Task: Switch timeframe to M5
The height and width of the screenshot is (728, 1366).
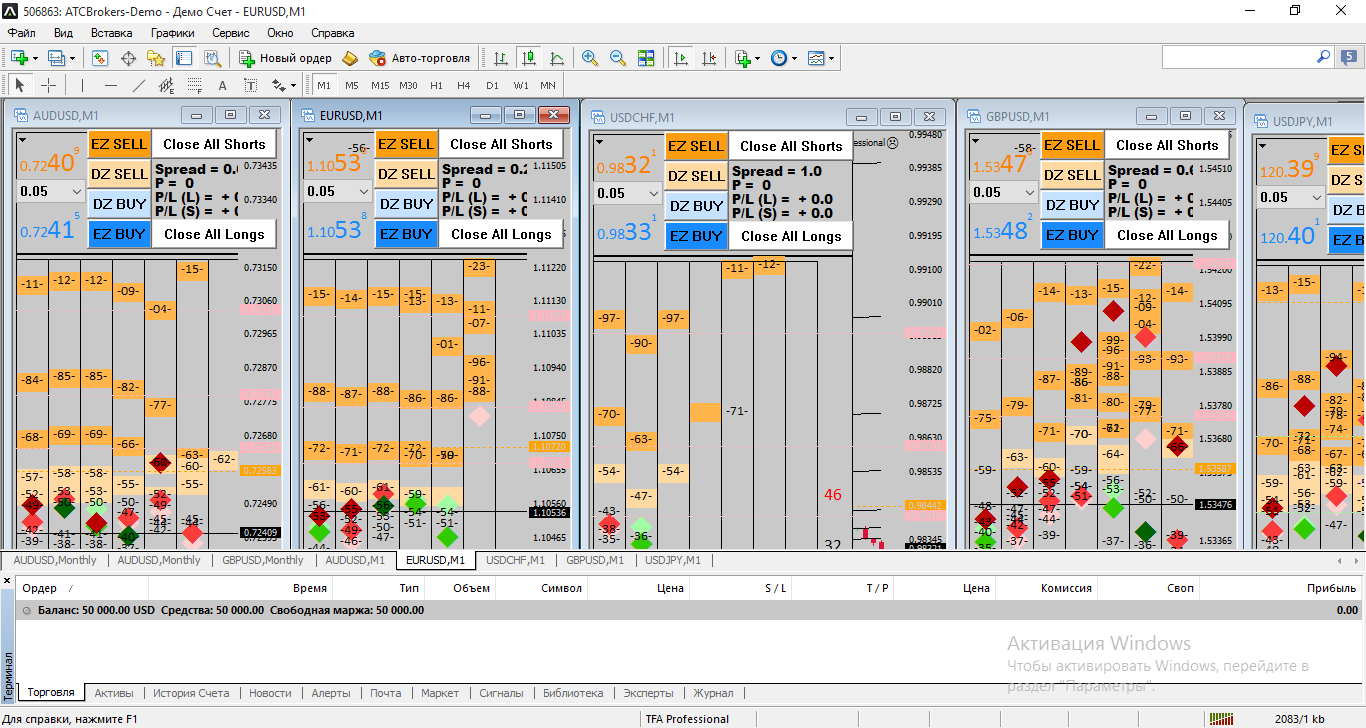Action: pyautogui.click(x=352, y=86)
